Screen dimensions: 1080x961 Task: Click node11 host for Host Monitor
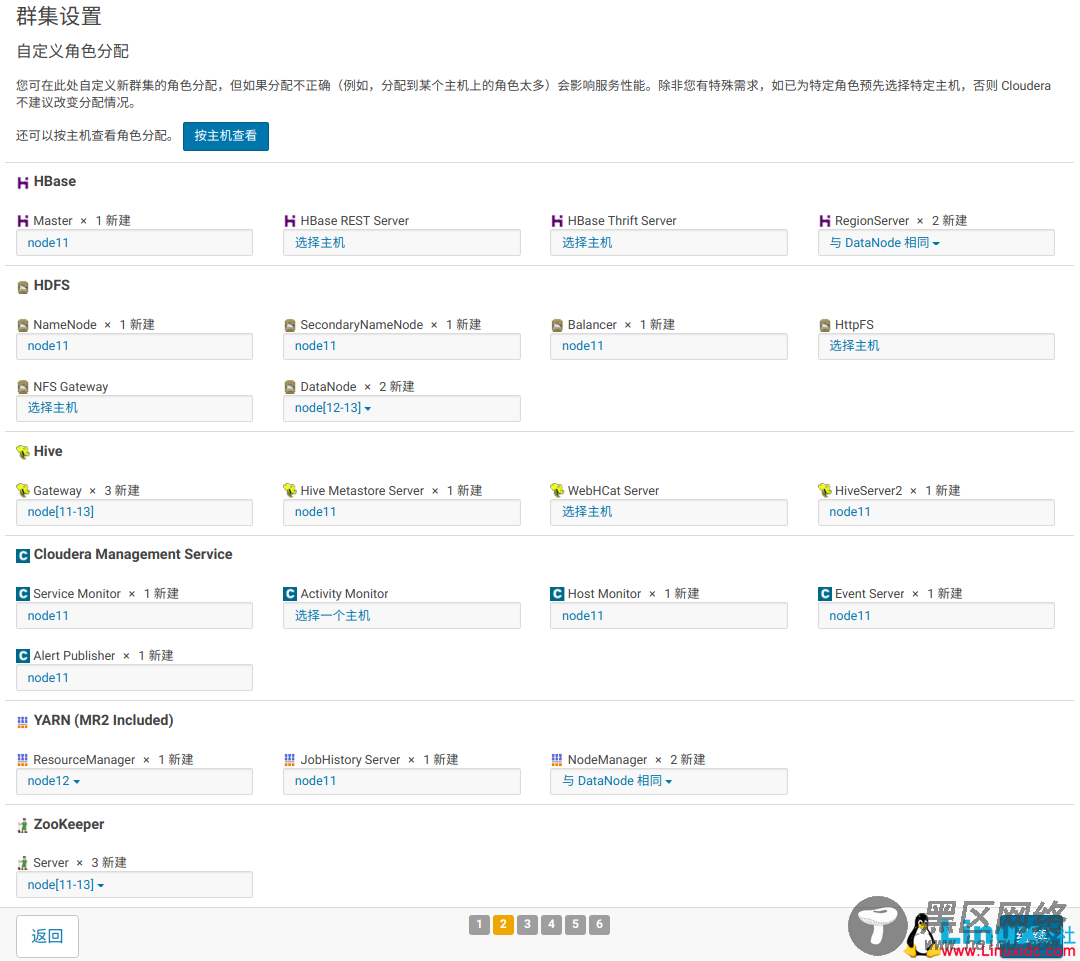point(669,615)
